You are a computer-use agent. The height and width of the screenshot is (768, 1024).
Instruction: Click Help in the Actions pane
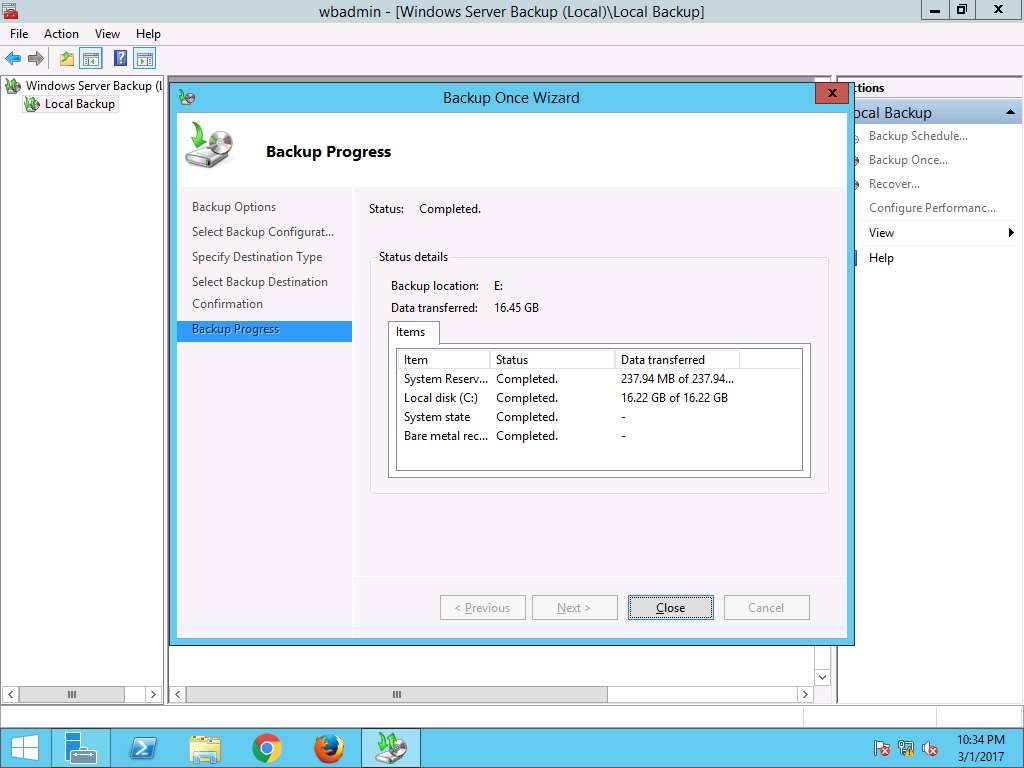(881, 258)
